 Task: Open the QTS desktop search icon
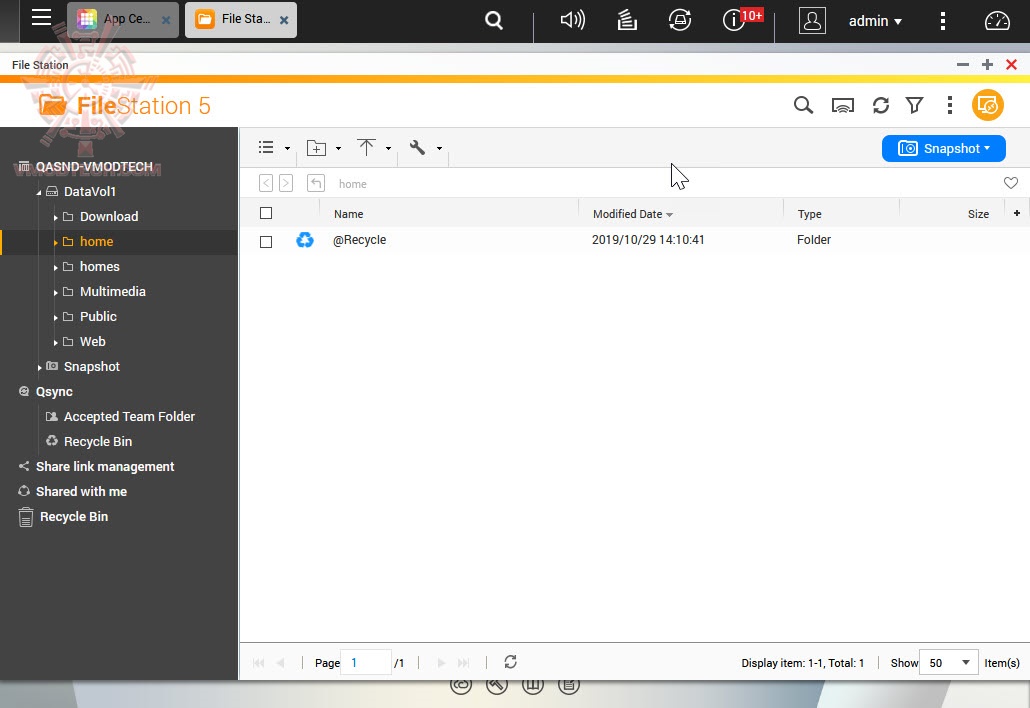click(494, 20)
